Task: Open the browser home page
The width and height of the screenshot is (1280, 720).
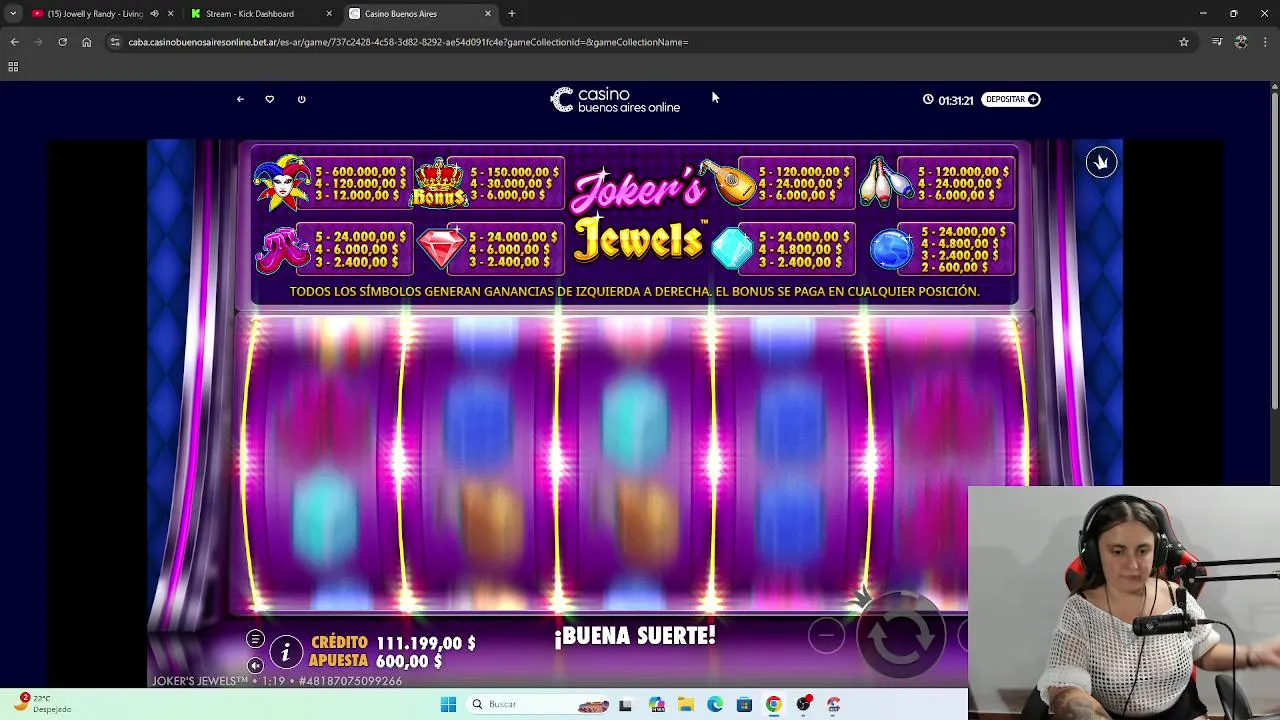Action: pyautogui.click(x=86, y=42)
